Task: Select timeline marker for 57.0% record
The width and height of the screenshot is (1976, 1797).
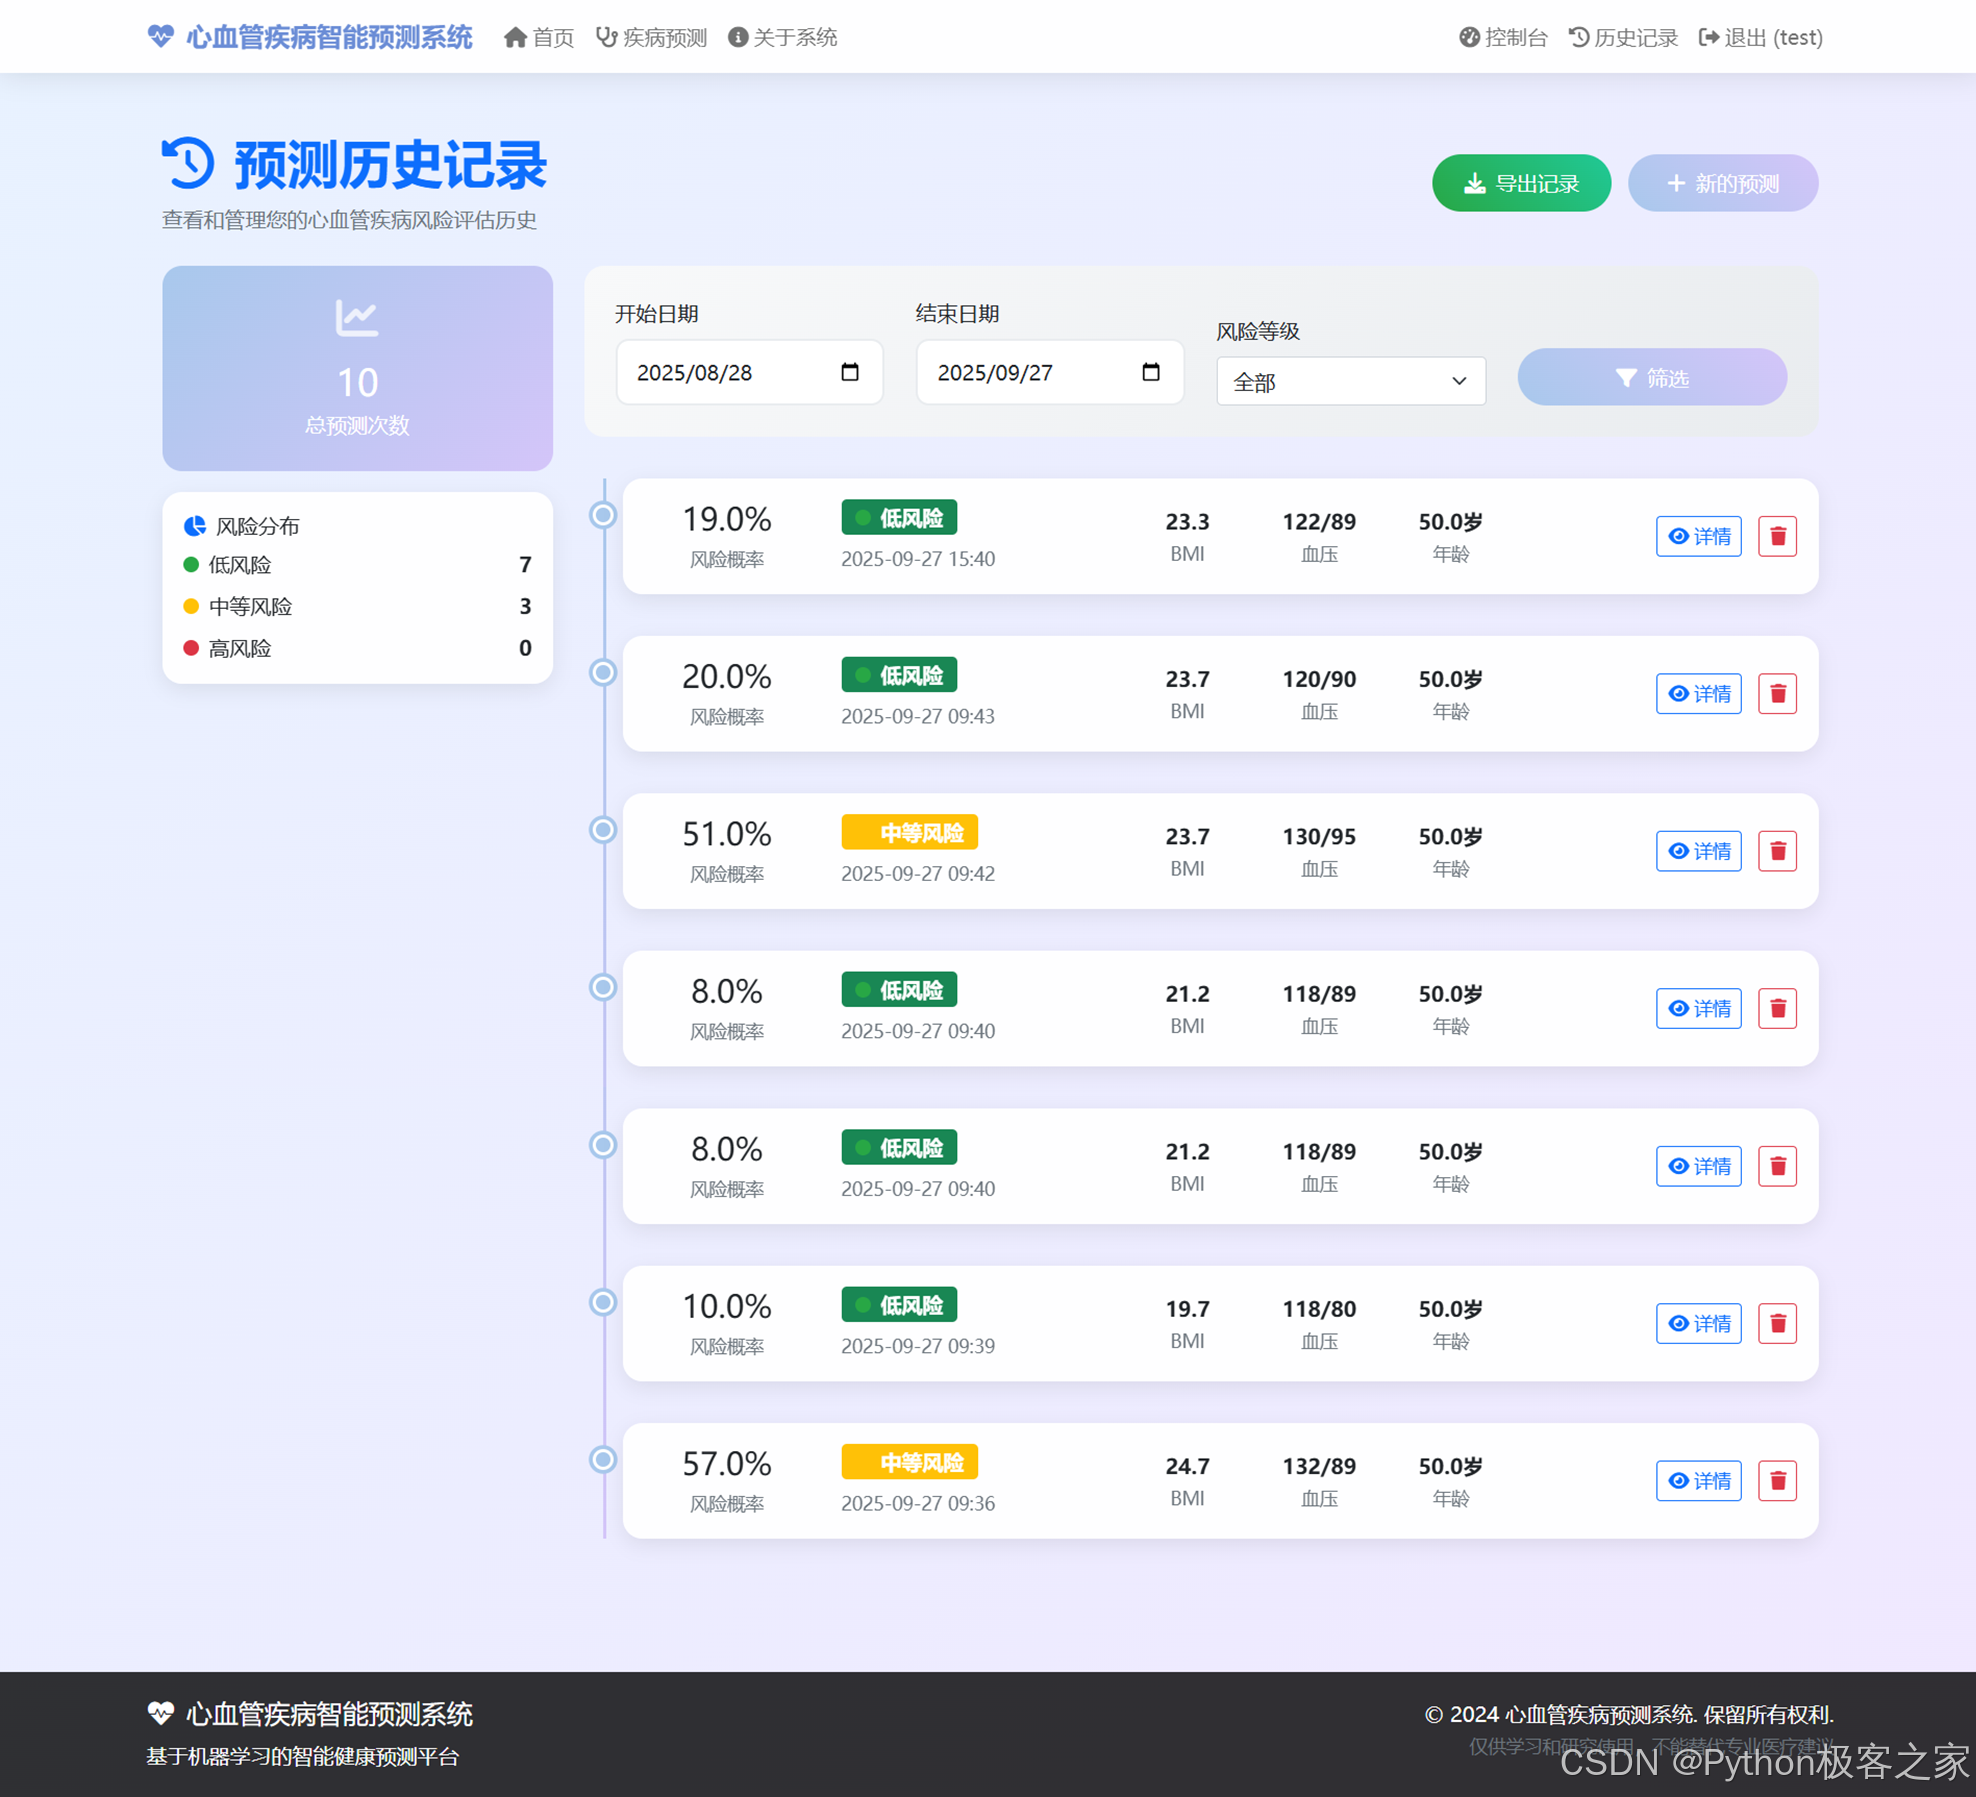Action: point(603,1460)
